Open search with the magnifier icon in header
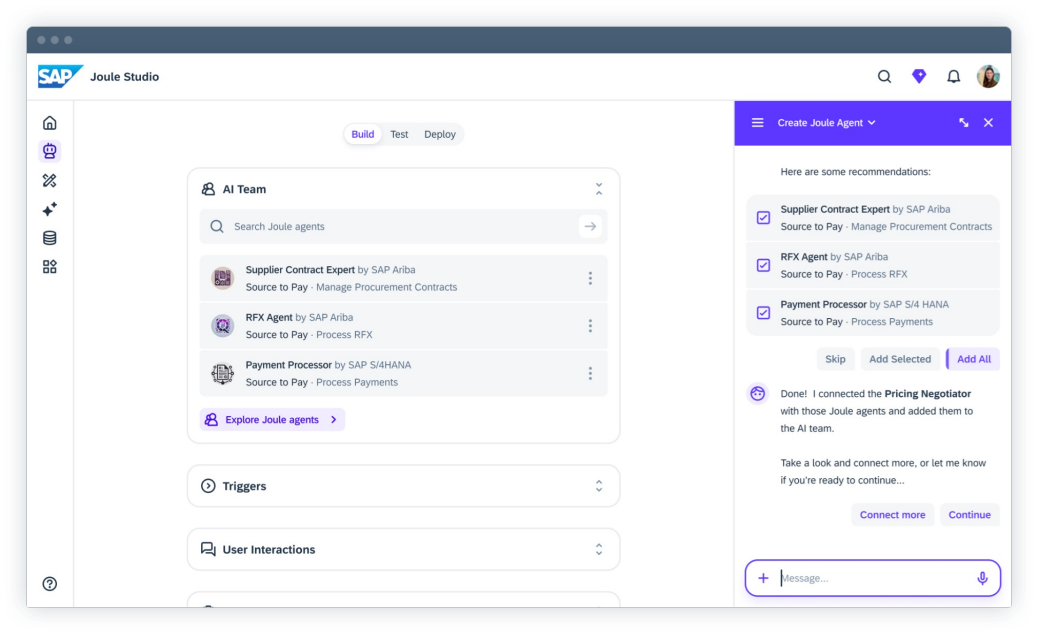Screen dimensions: 1038x634 tap(884, 77)
